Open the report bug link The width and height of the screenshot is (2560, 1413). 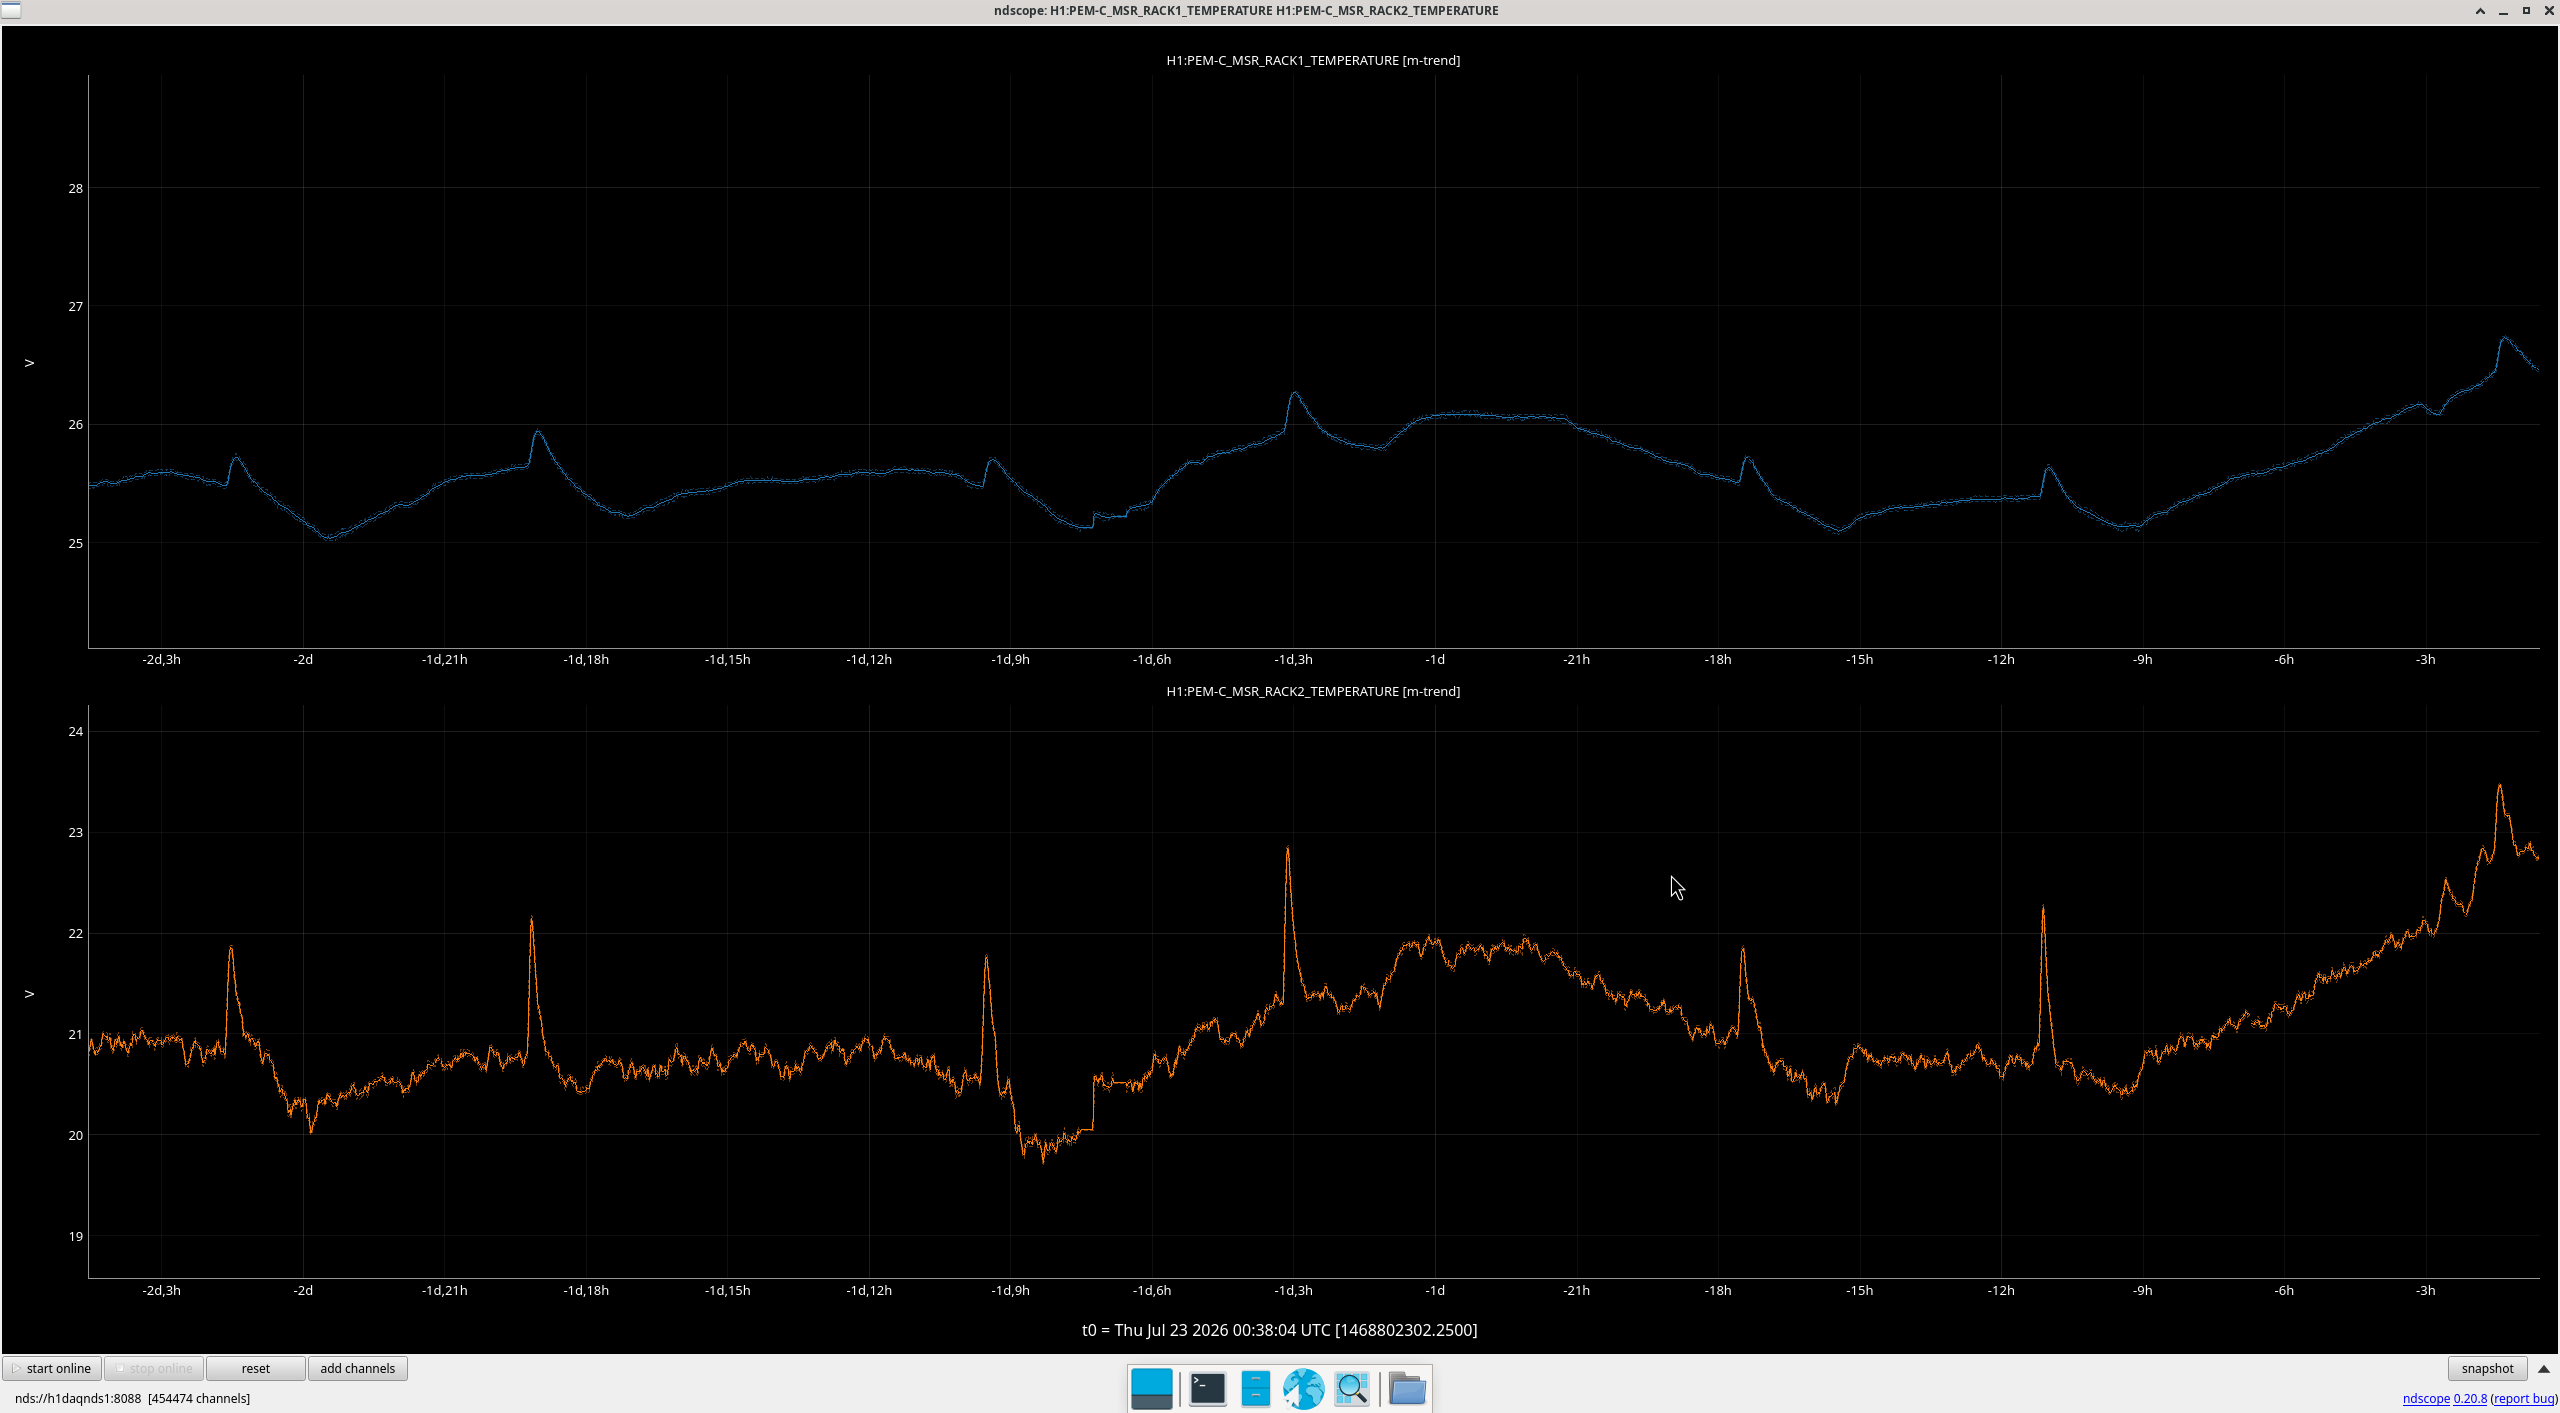2524,1398
